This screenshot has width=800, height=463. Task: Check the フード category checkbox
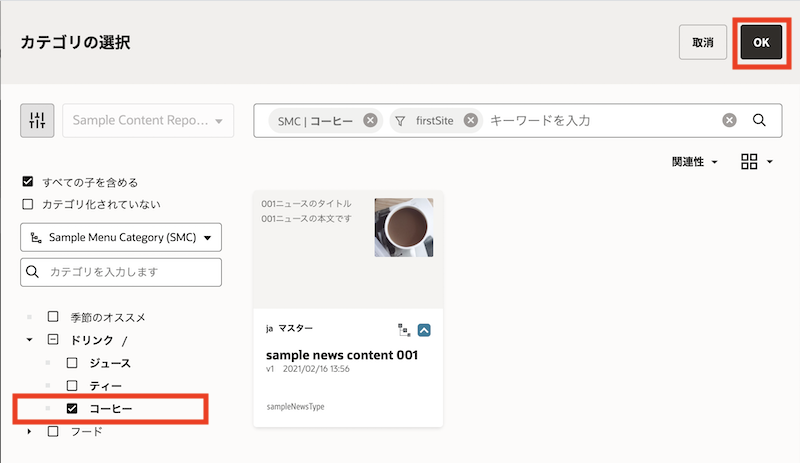click(x=53, y=431)
